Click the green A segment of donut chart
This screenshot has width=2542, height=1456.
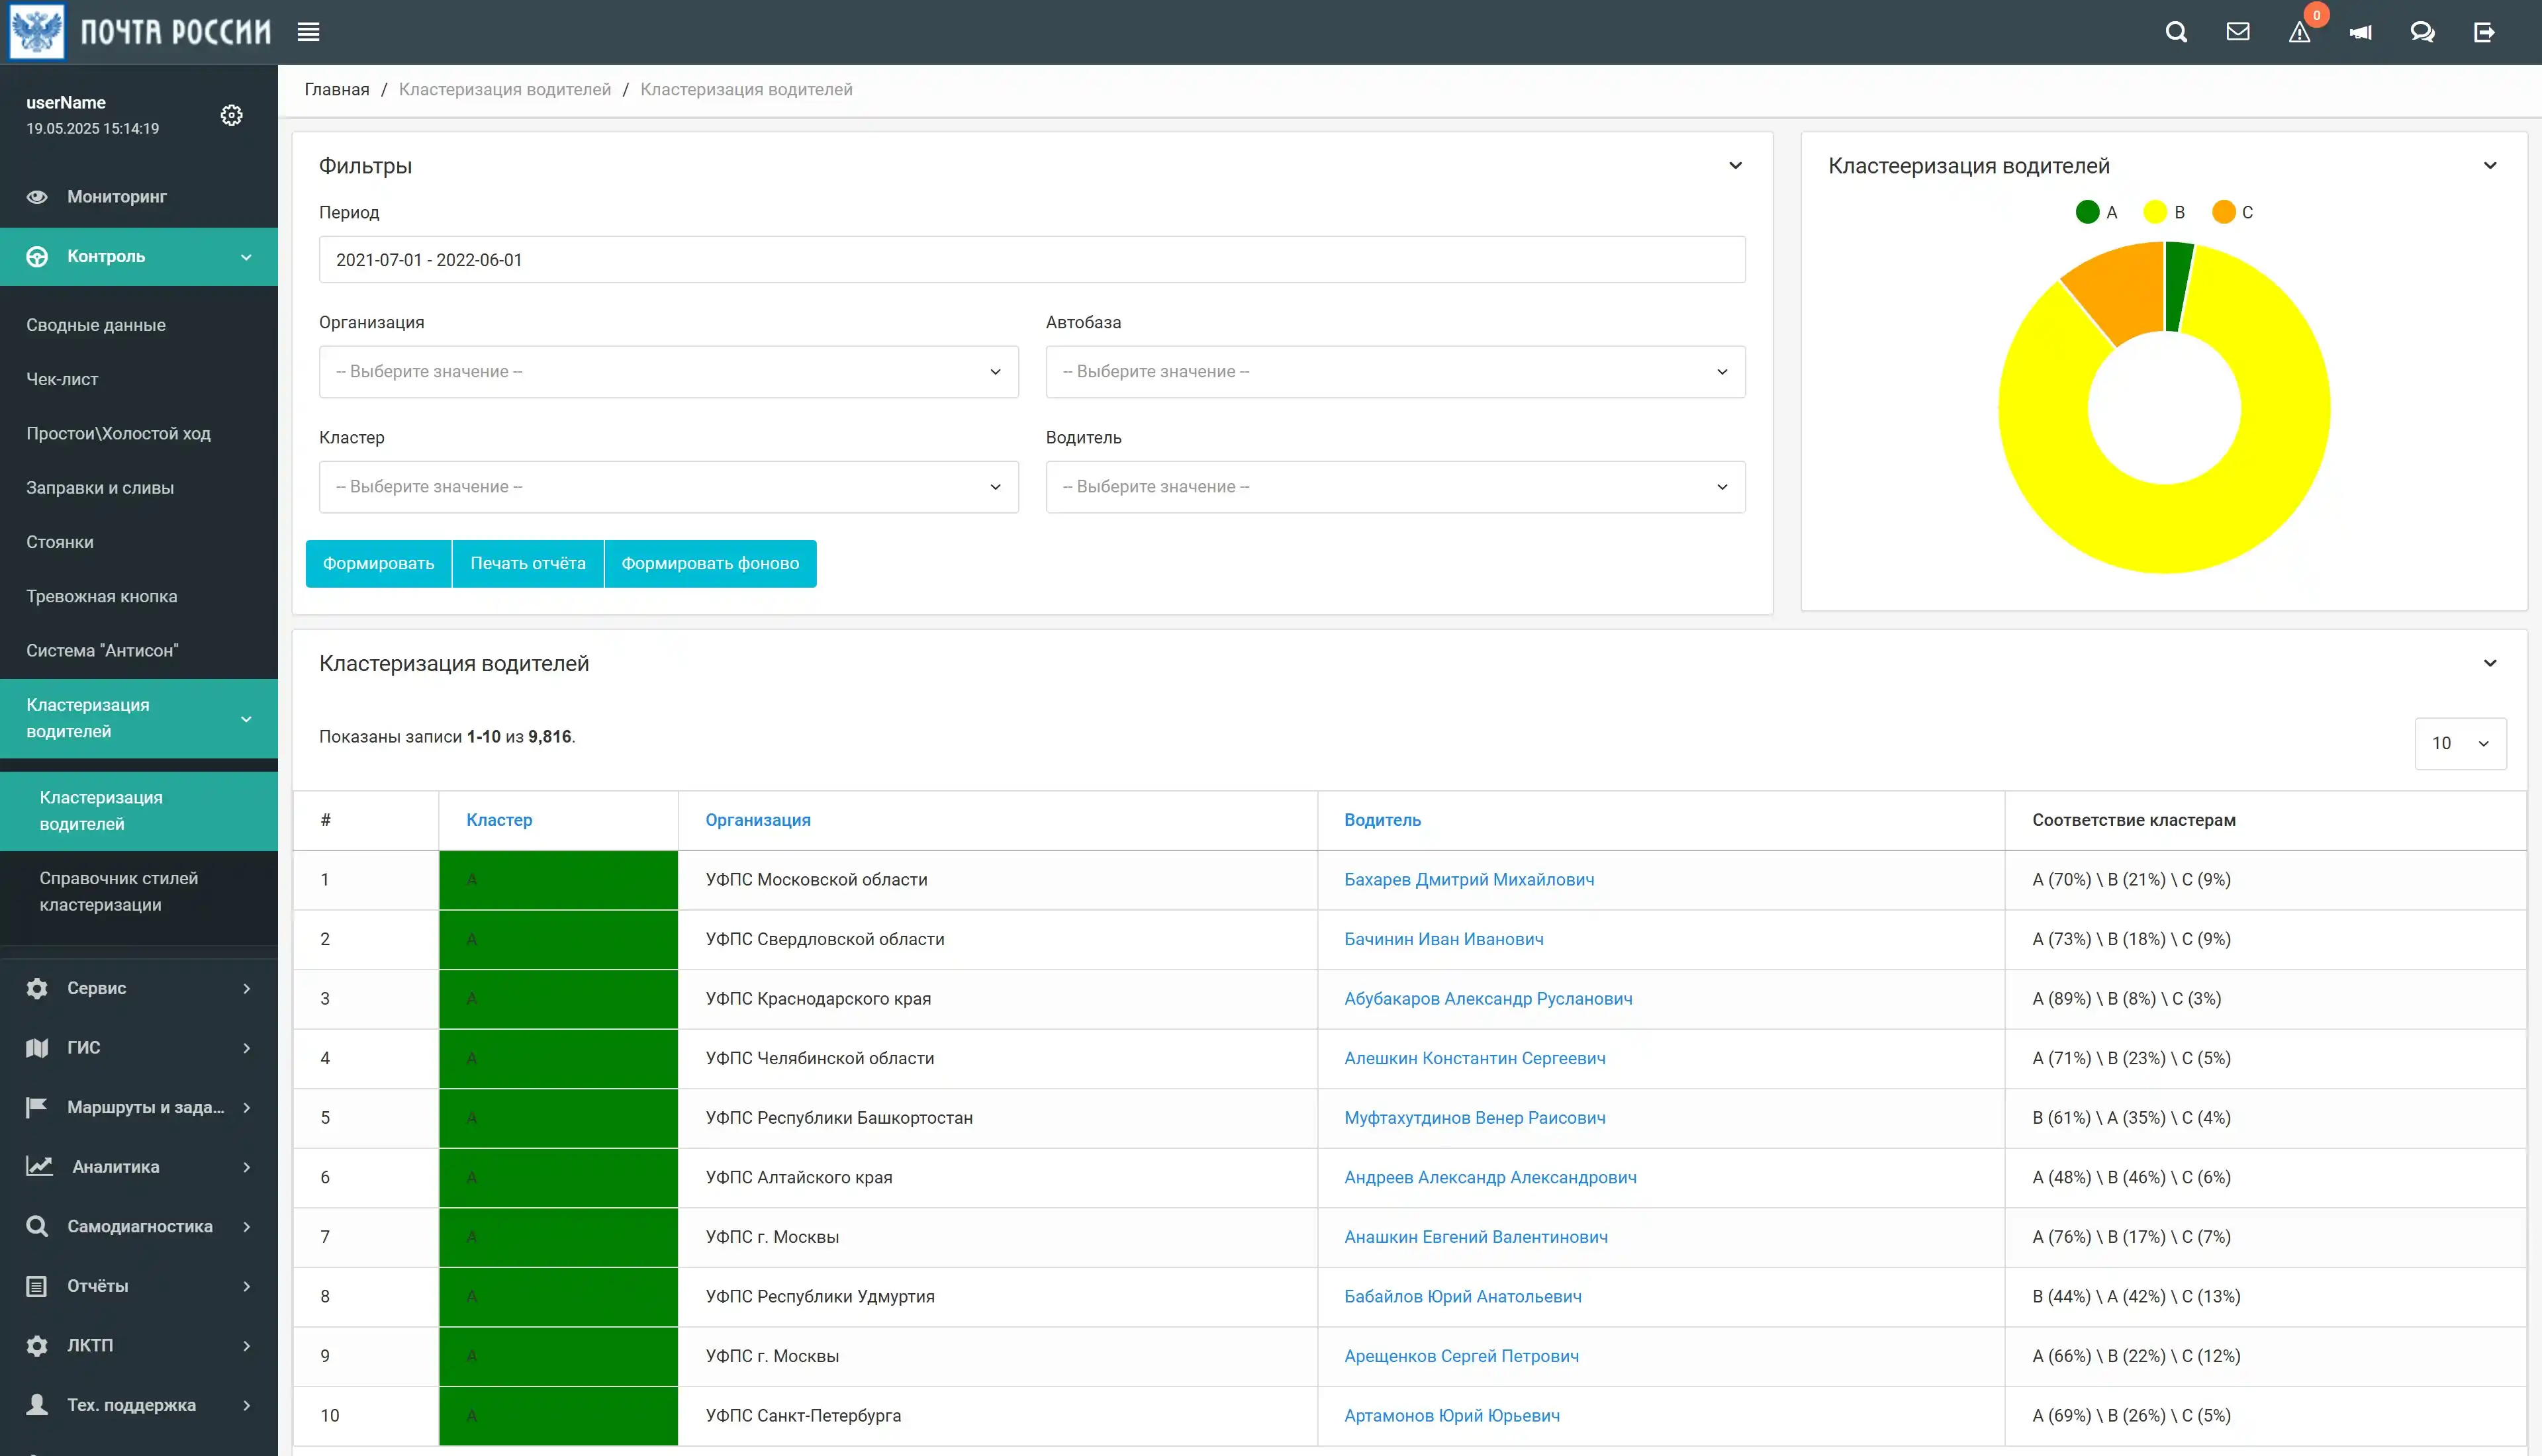[2177, 286]
